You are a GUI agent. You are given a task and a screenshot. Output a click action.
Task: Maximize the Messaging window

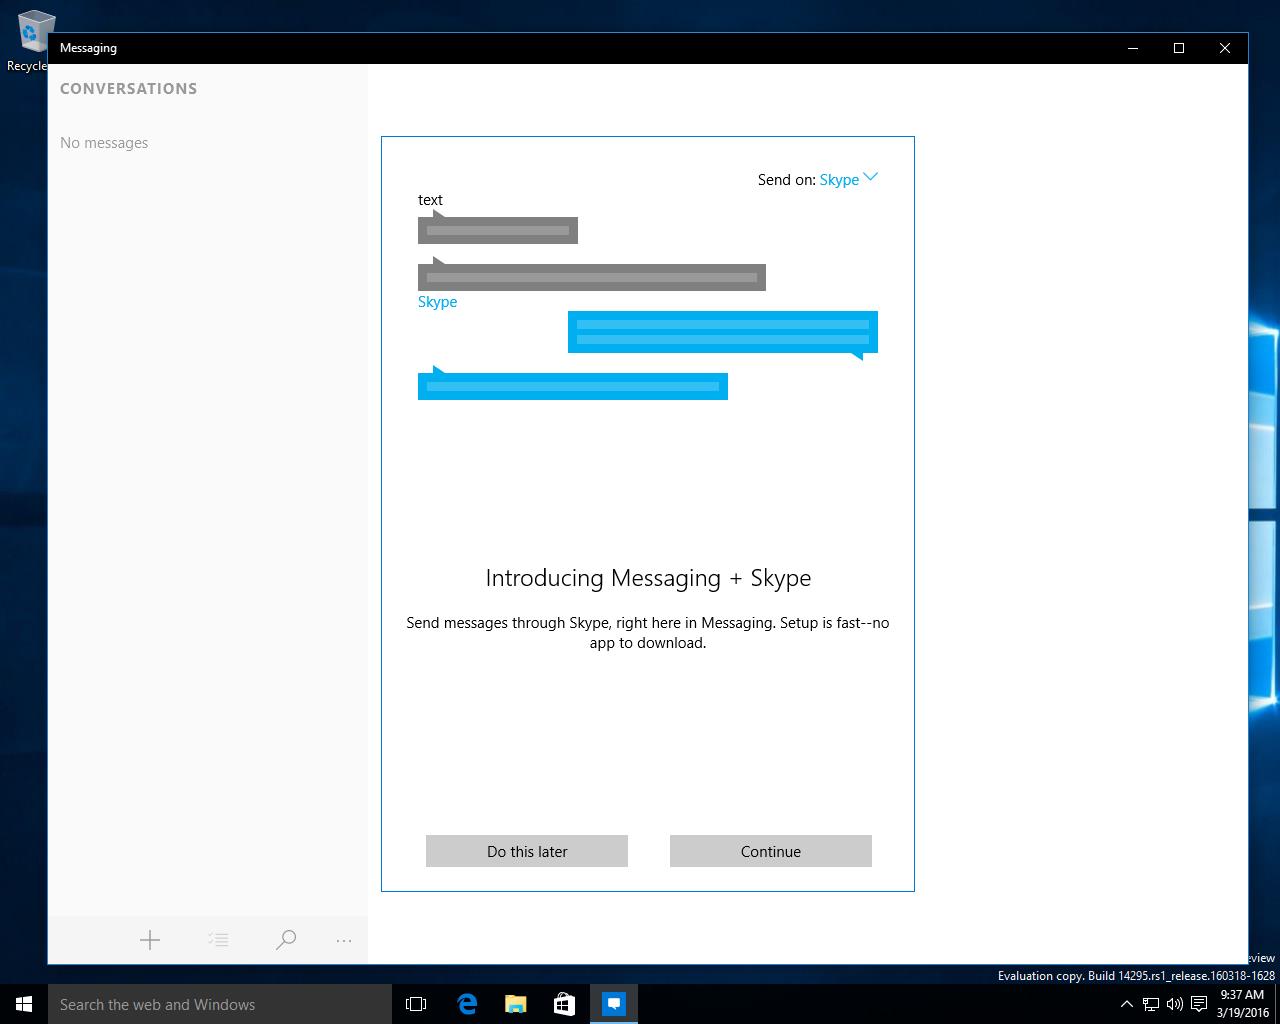(1179, 48)
